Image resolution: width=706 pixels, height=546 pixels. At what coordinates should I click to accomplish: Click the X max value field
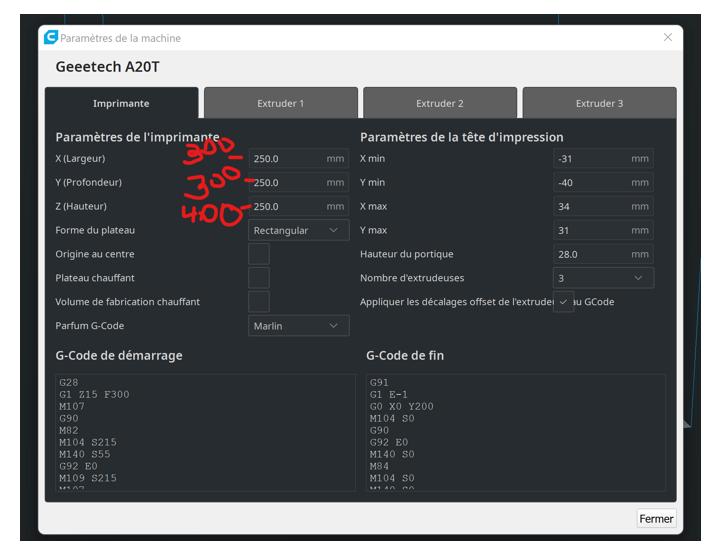point(603,206)
